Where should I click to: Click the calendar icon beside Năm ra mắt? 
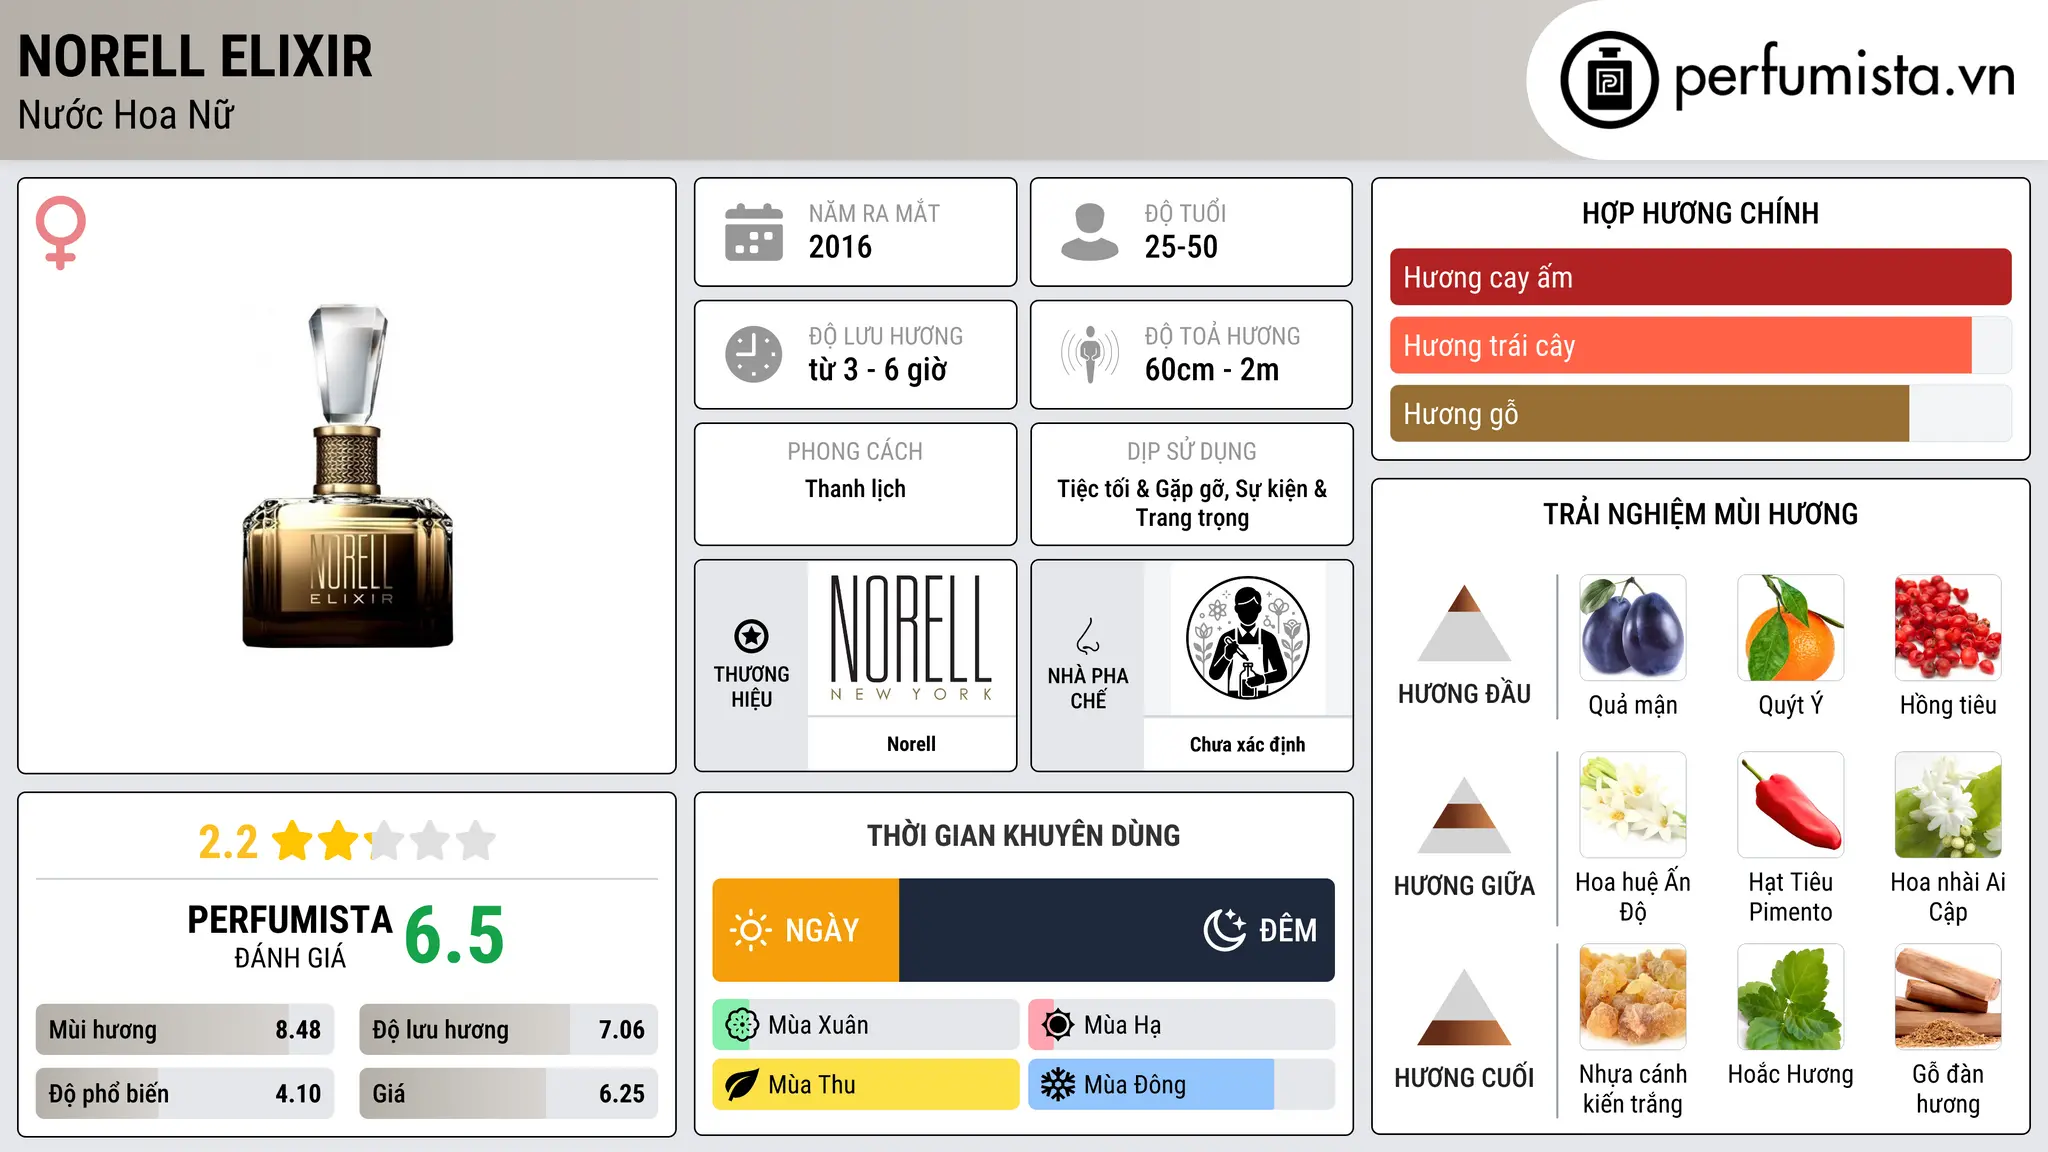click(x=754, y=232)
